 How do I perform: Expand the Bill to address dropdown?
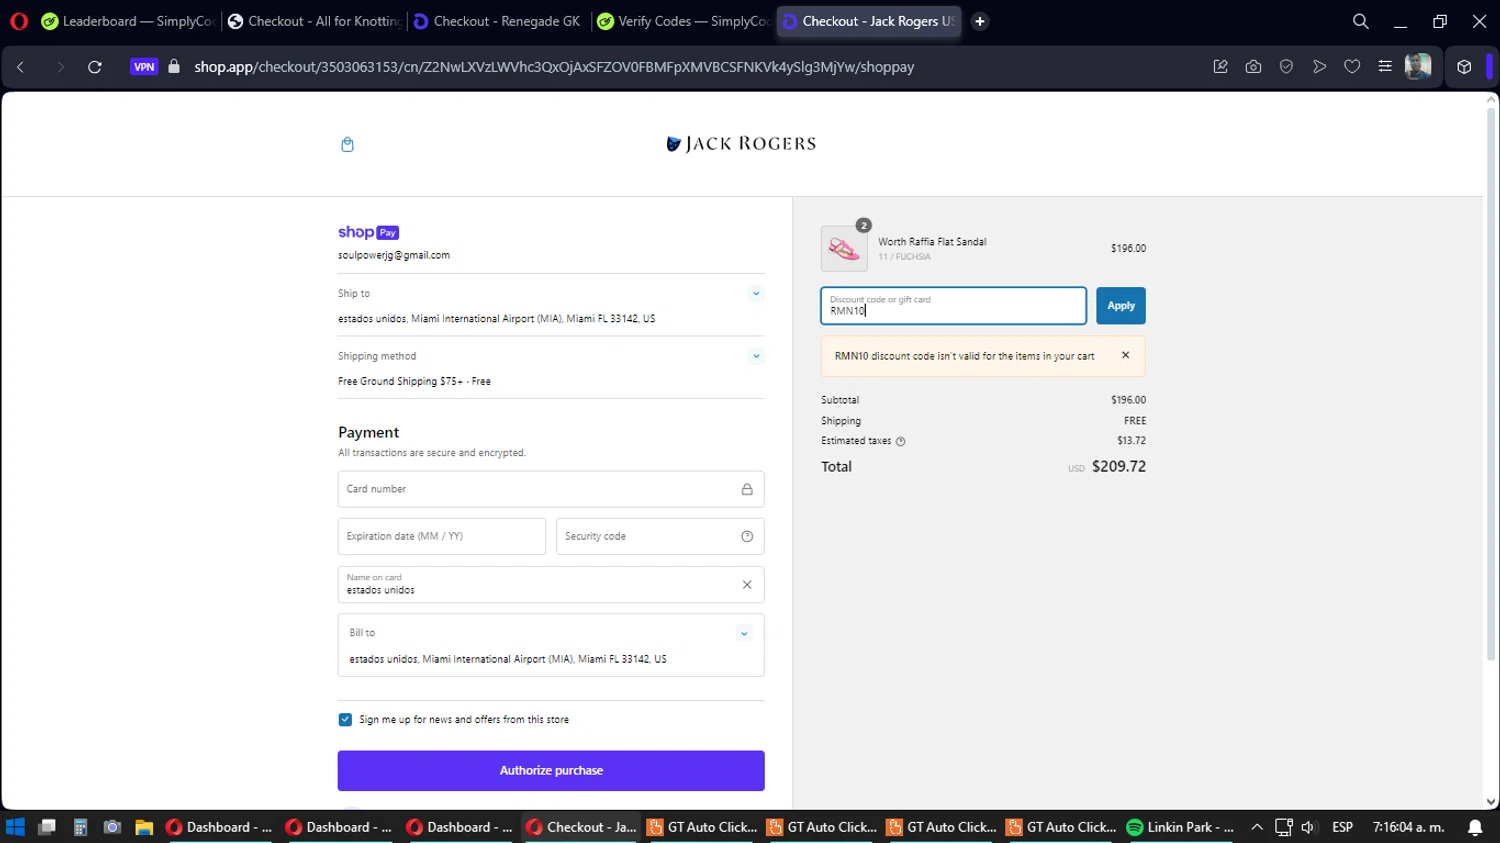pos(744,633)
